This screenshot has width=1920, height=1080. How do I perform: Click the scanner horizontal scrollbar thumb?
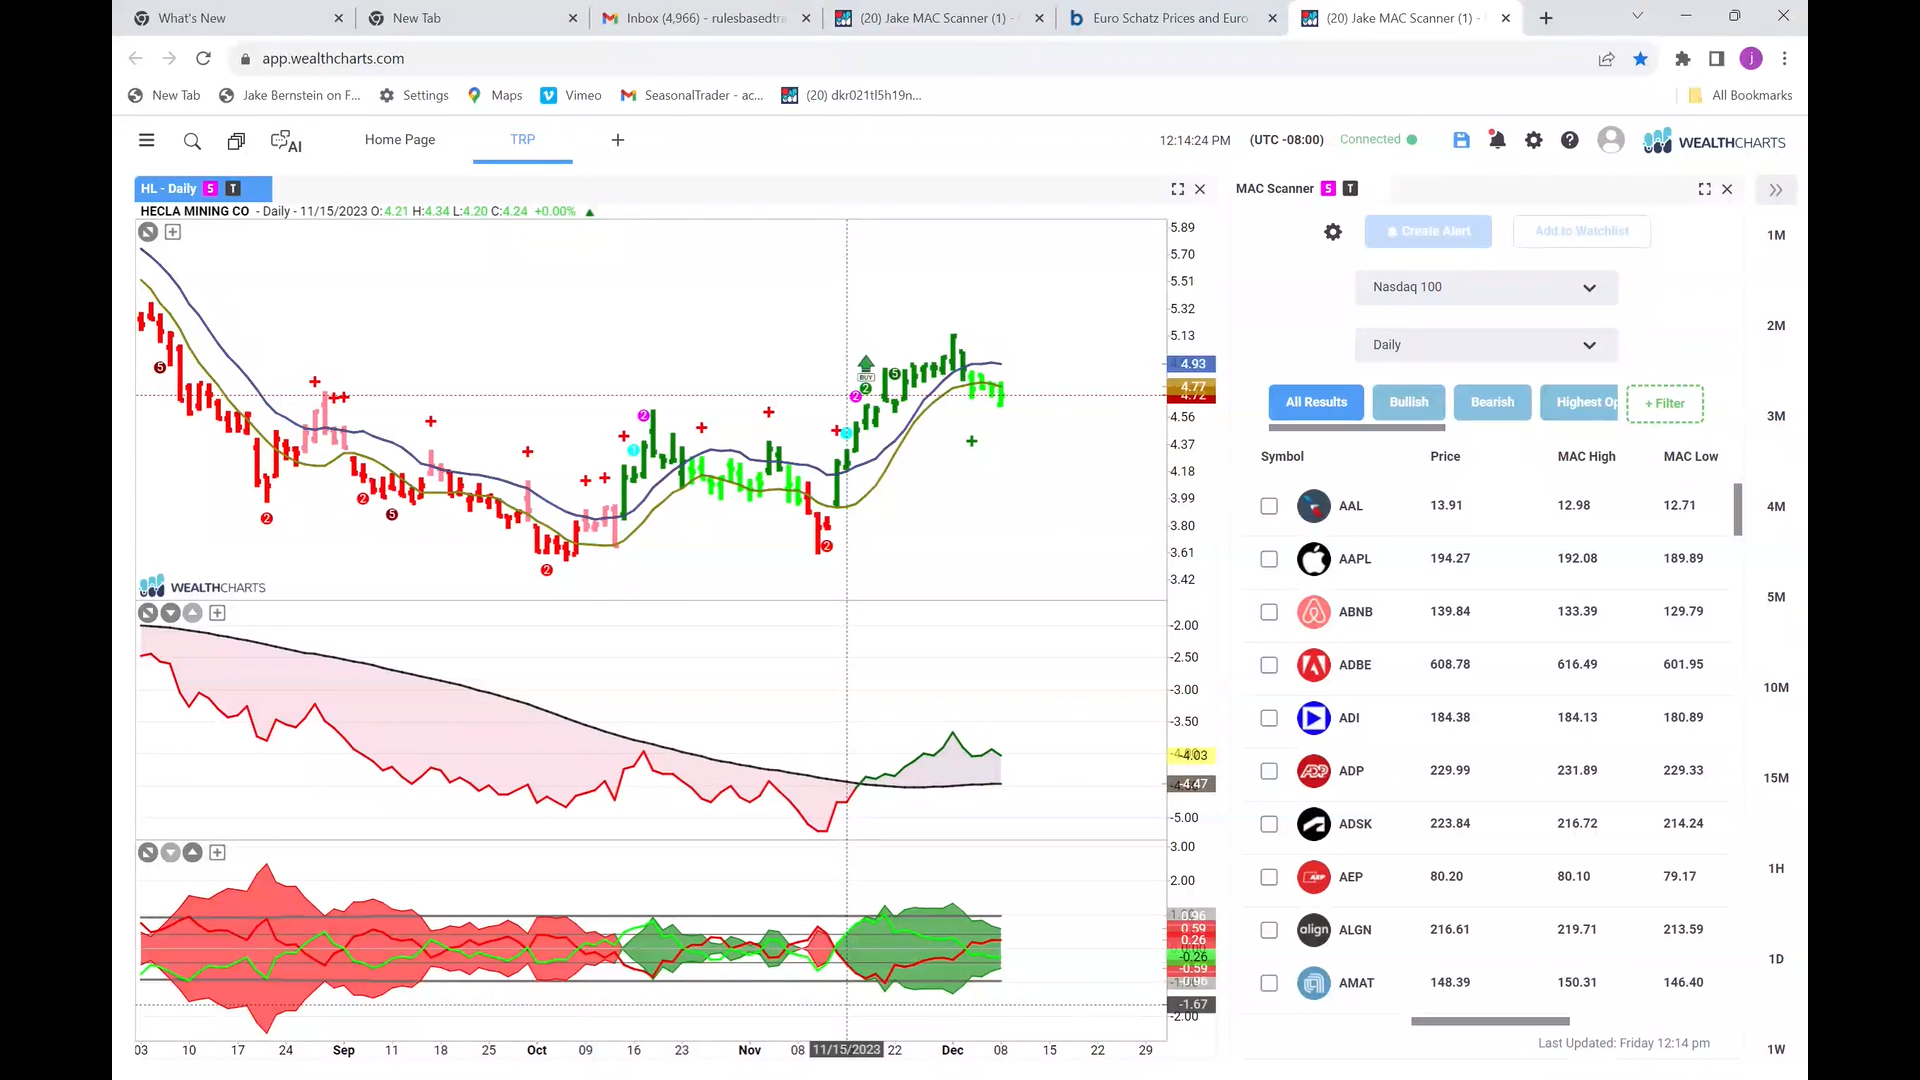(x=1490, y=1022)
